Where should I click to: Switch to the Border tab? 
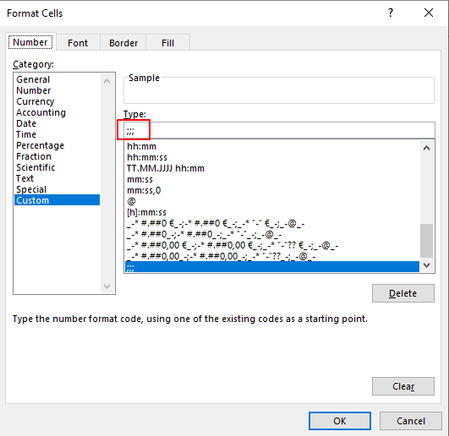(x=123, y=43)
